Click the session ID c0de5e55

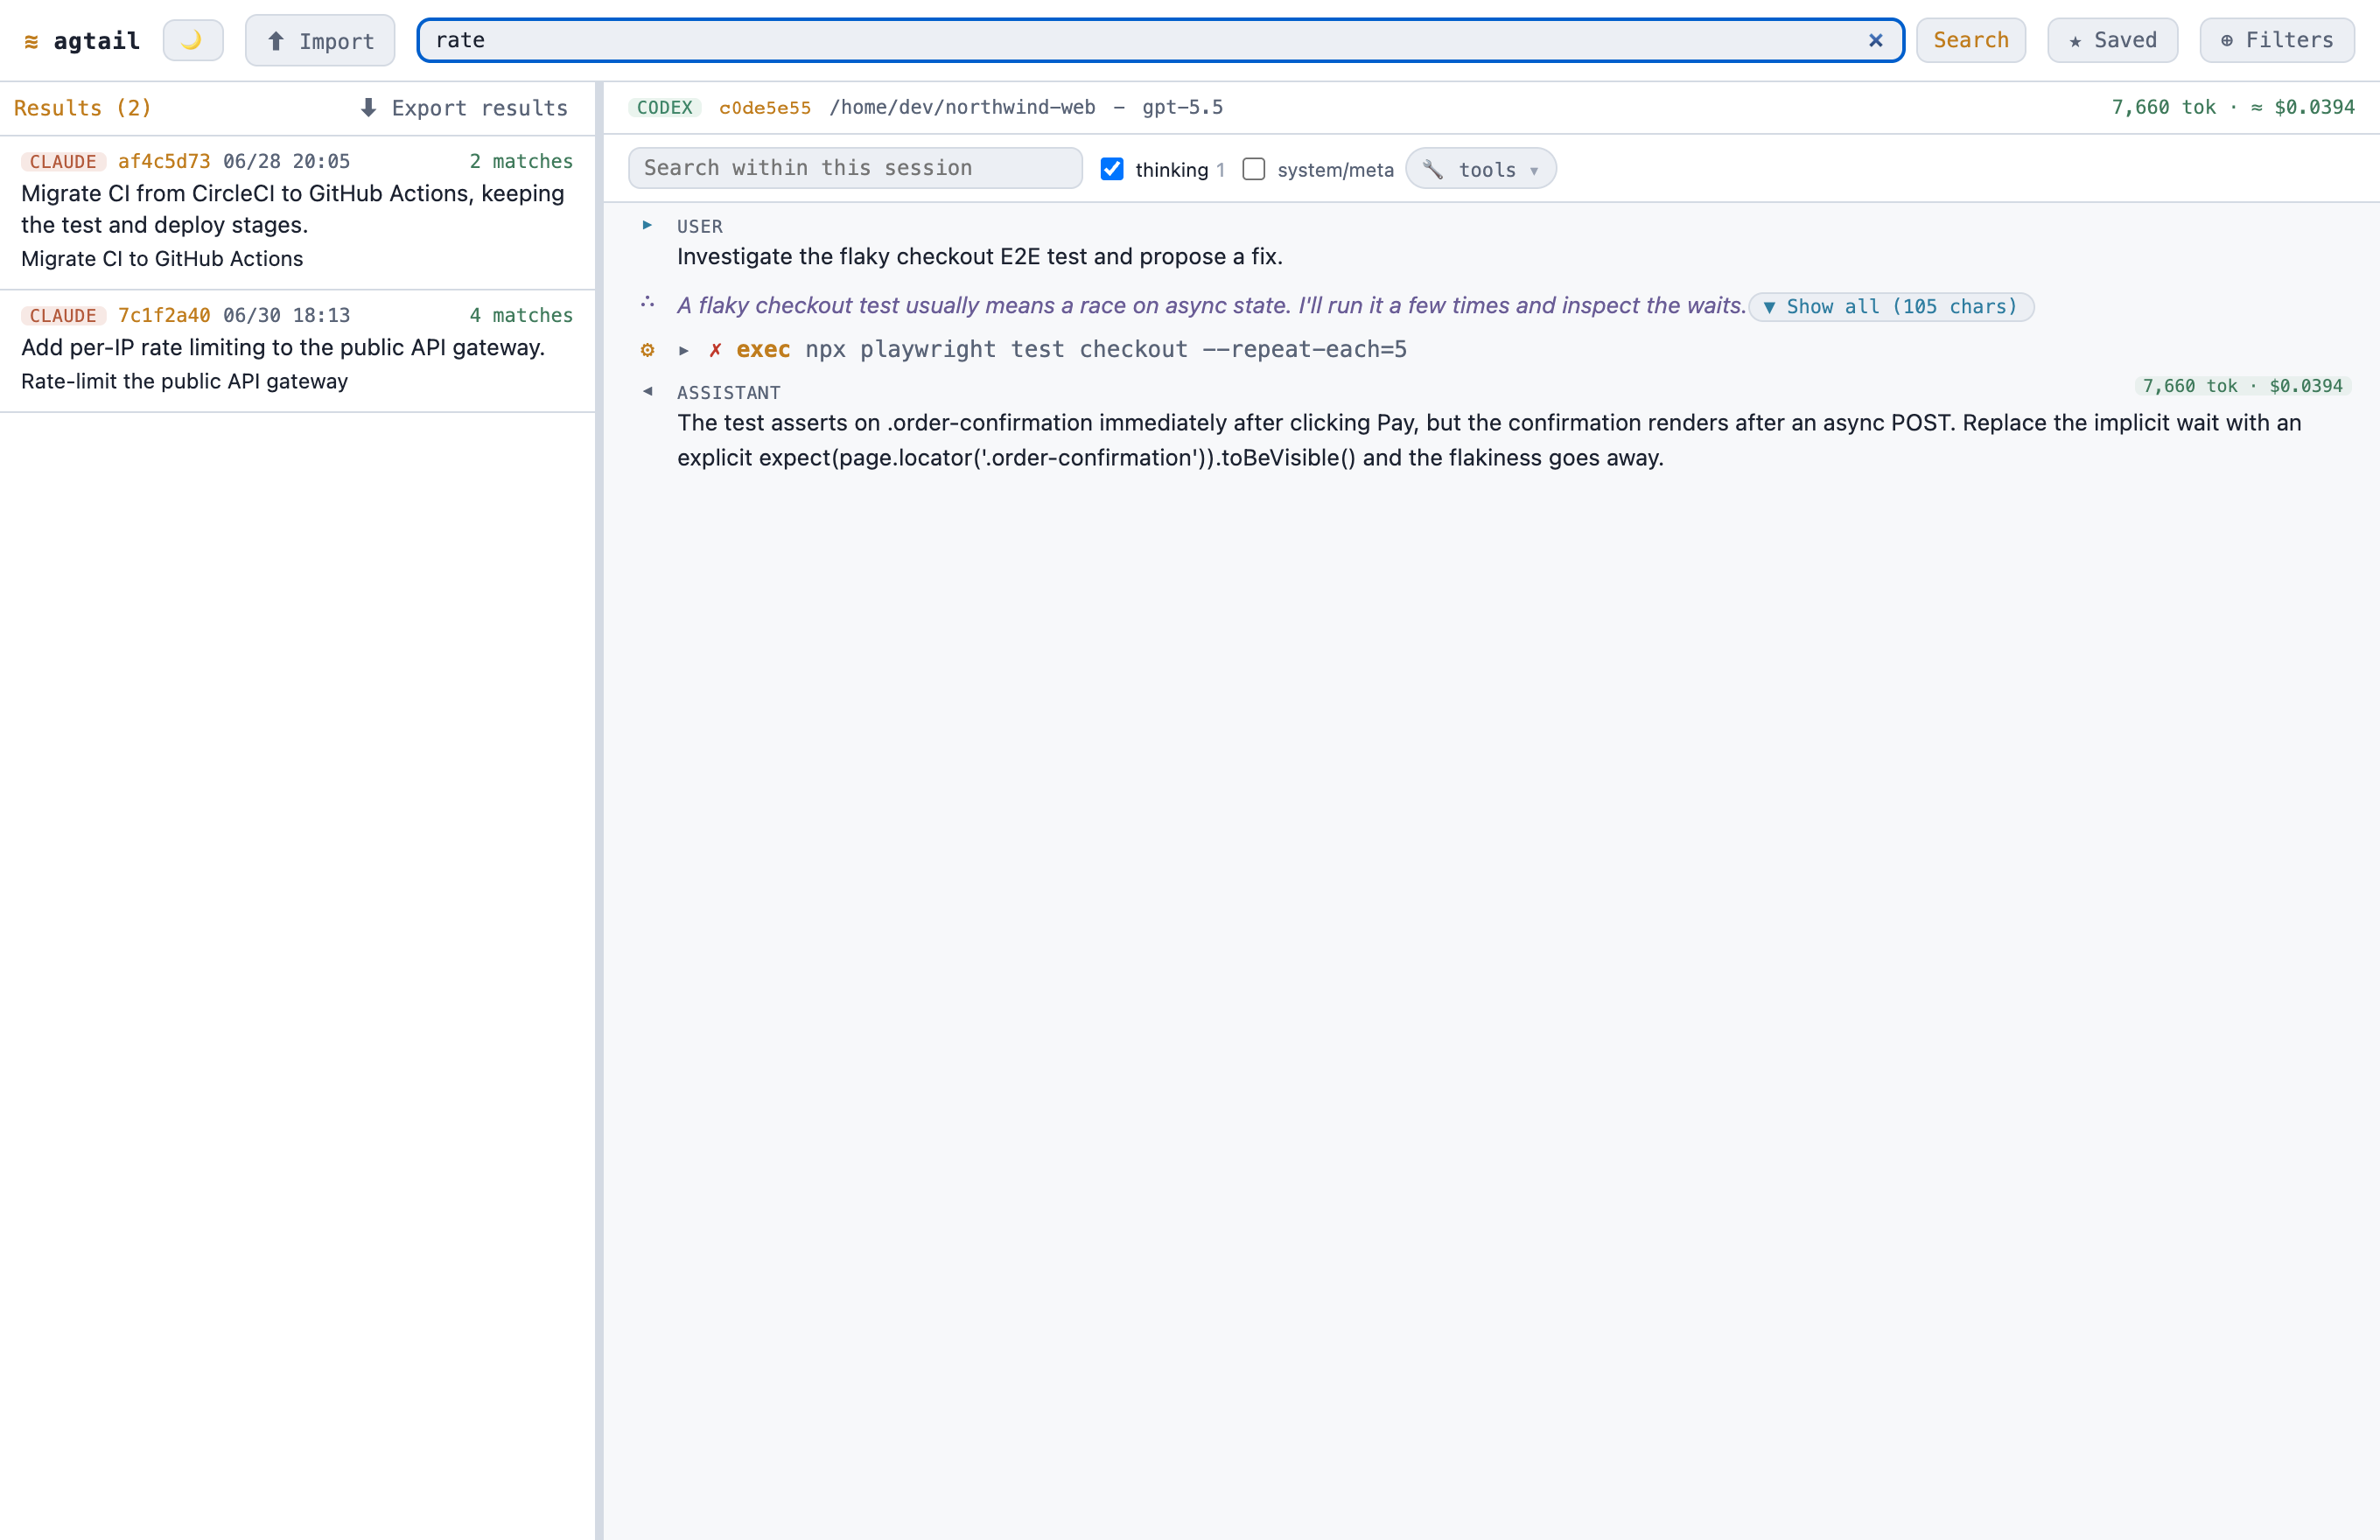pos(765,107)
